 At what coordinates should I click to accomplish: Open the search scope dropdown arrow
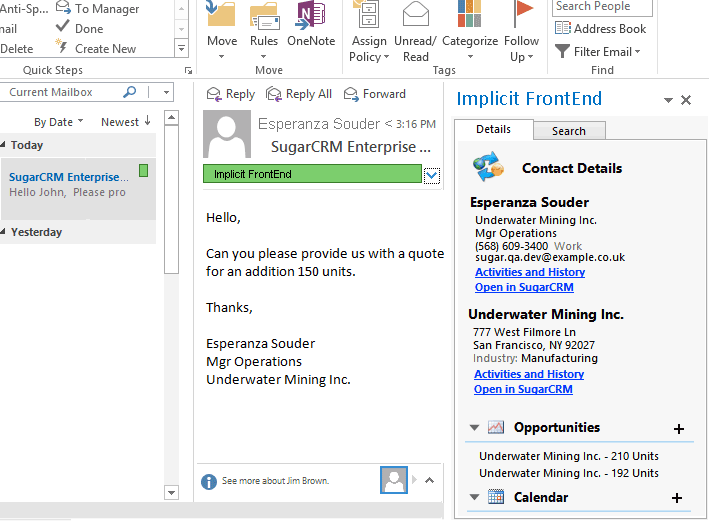pyautogui.click(x=166, y=92)
